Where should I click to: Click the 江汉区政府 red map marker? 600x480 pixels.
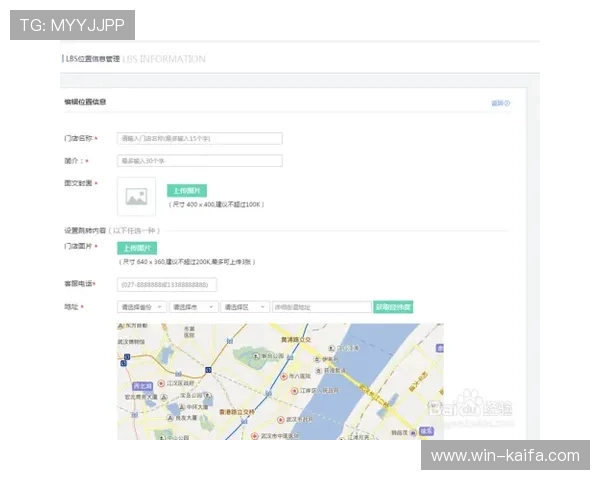(161, 383)
